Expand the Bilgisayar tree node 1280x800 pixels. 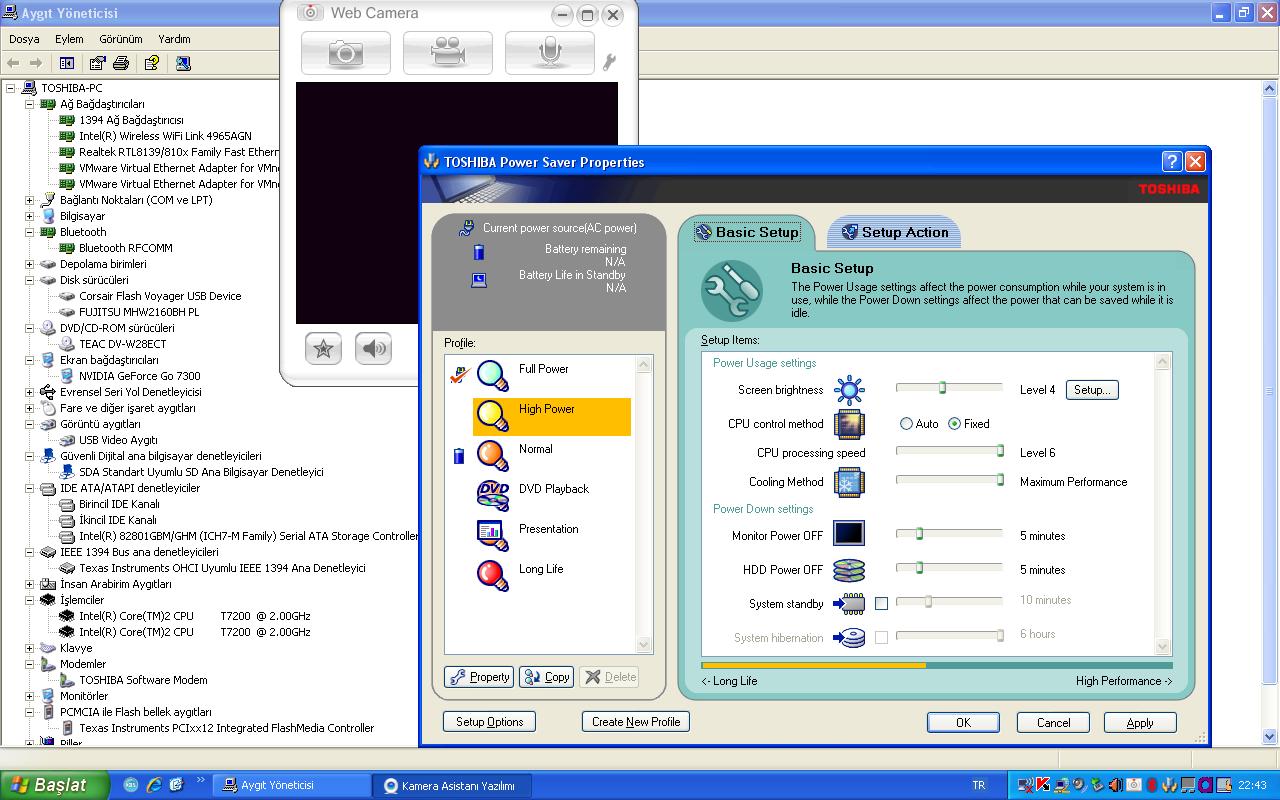[x=30, y=216]
